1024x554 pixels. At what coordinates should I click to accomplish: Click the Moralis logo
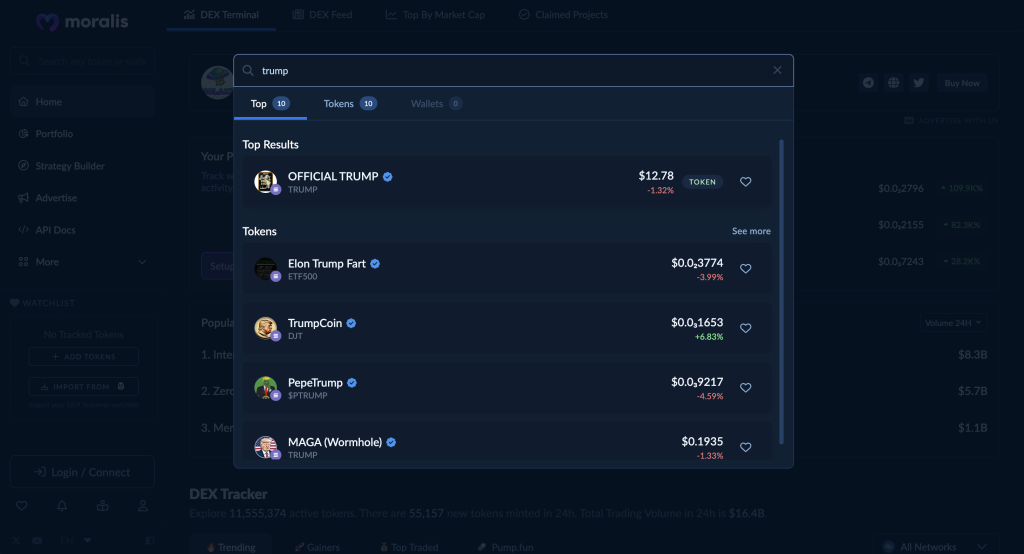(x=82, y=22)
